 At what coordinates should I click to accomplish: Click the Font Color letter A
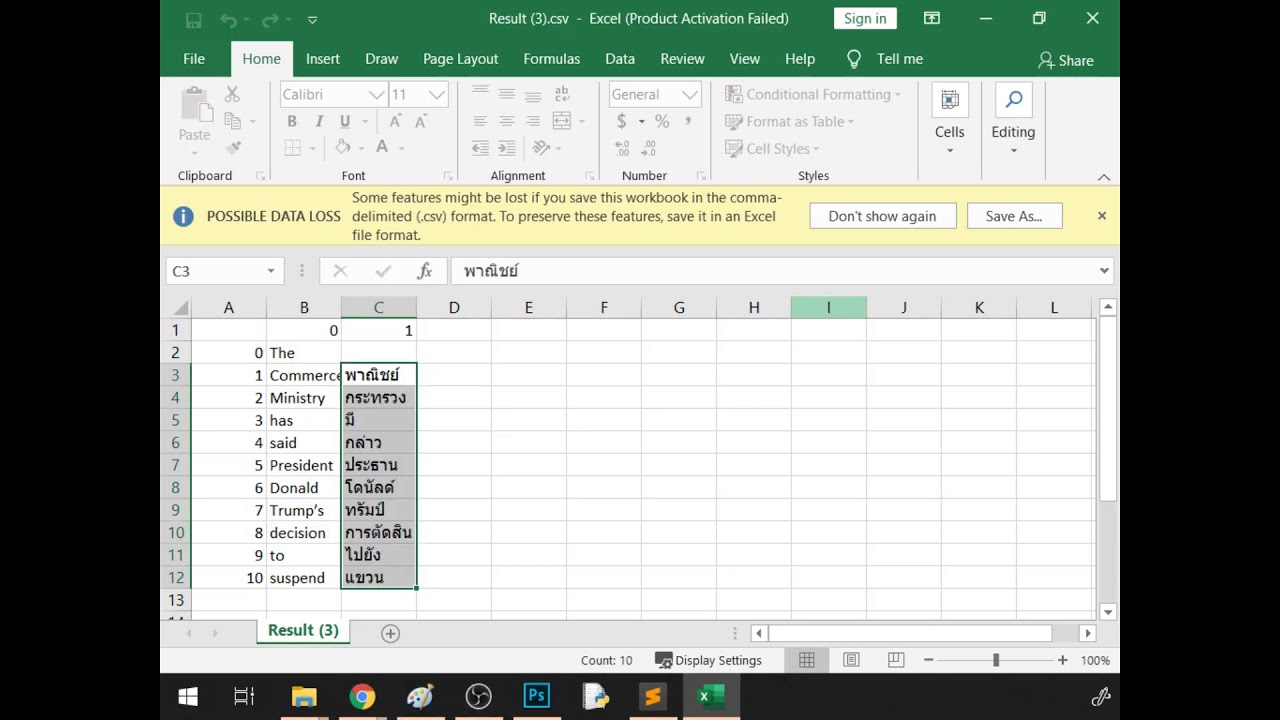pos(382,147)
